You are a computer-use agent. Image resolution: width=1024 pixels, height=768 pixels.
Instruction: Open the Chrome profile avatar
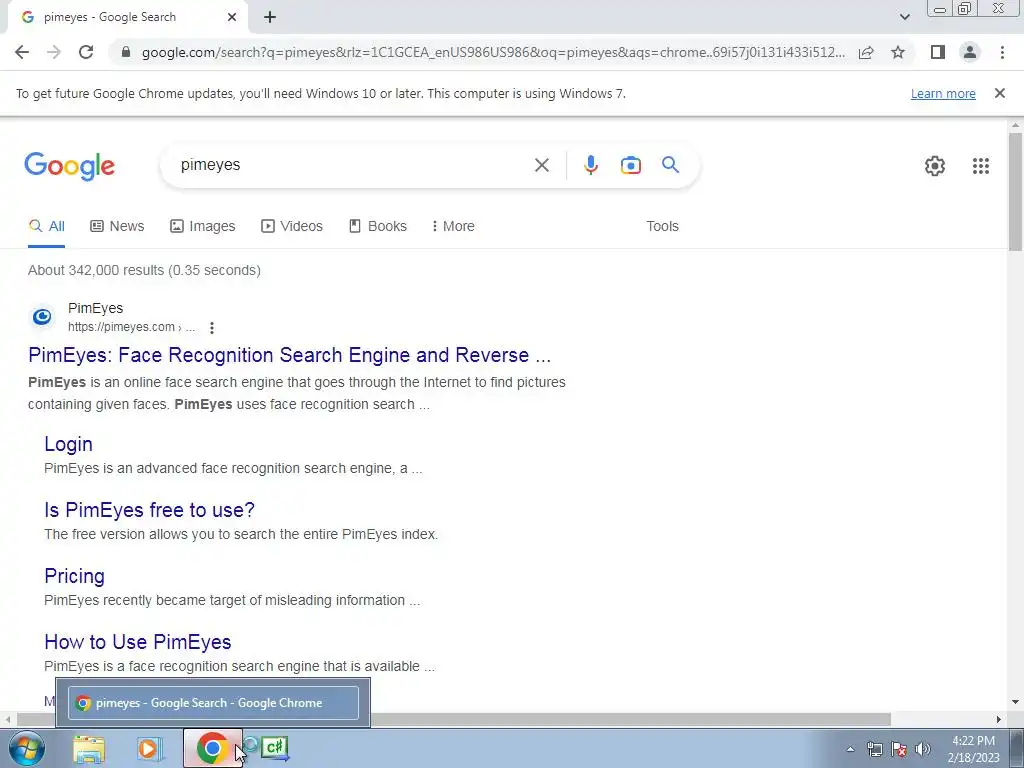tap(970, 52)
